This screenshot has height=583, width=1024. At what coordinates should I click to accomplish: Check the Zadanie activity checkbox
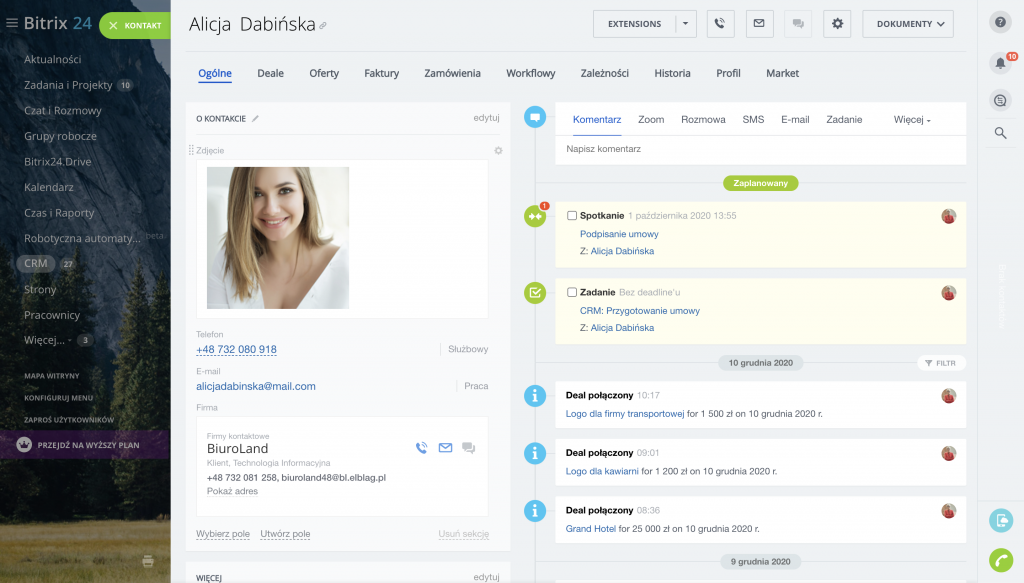click(x=572, y=292)
